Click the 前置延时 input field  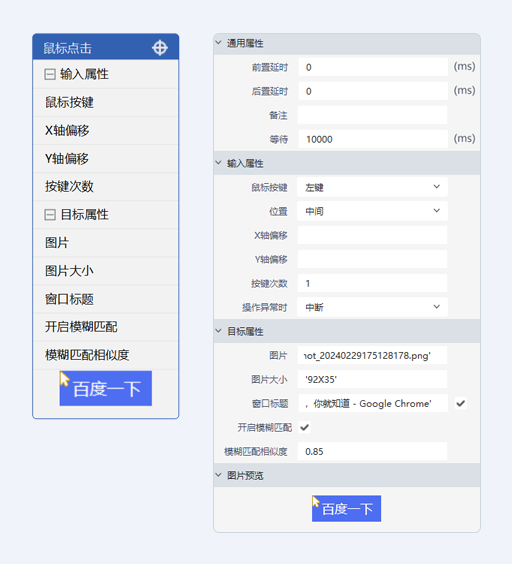(x=373, y=67)
